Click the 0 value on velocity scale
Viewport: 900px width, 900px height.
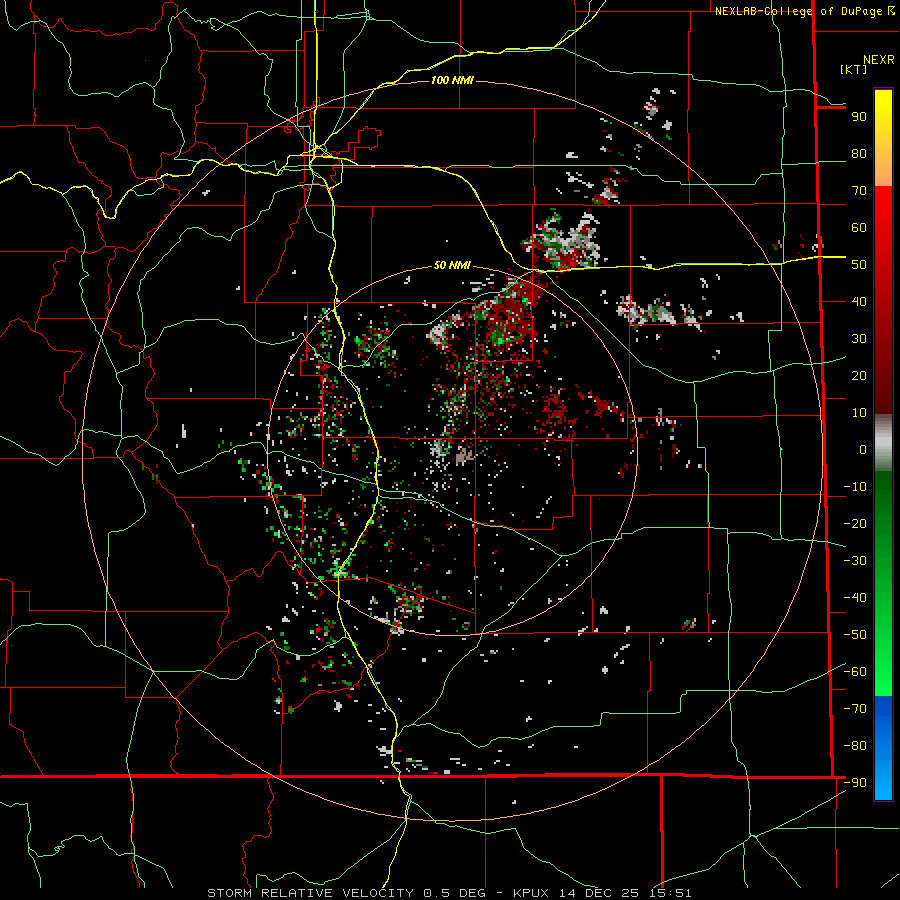(863, 449)
